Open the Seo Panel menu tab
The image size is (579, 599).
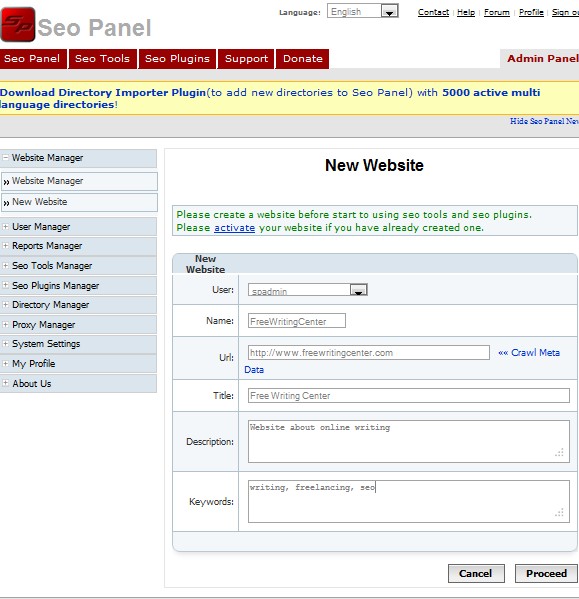pyautogui.click(x=33, y=59)
